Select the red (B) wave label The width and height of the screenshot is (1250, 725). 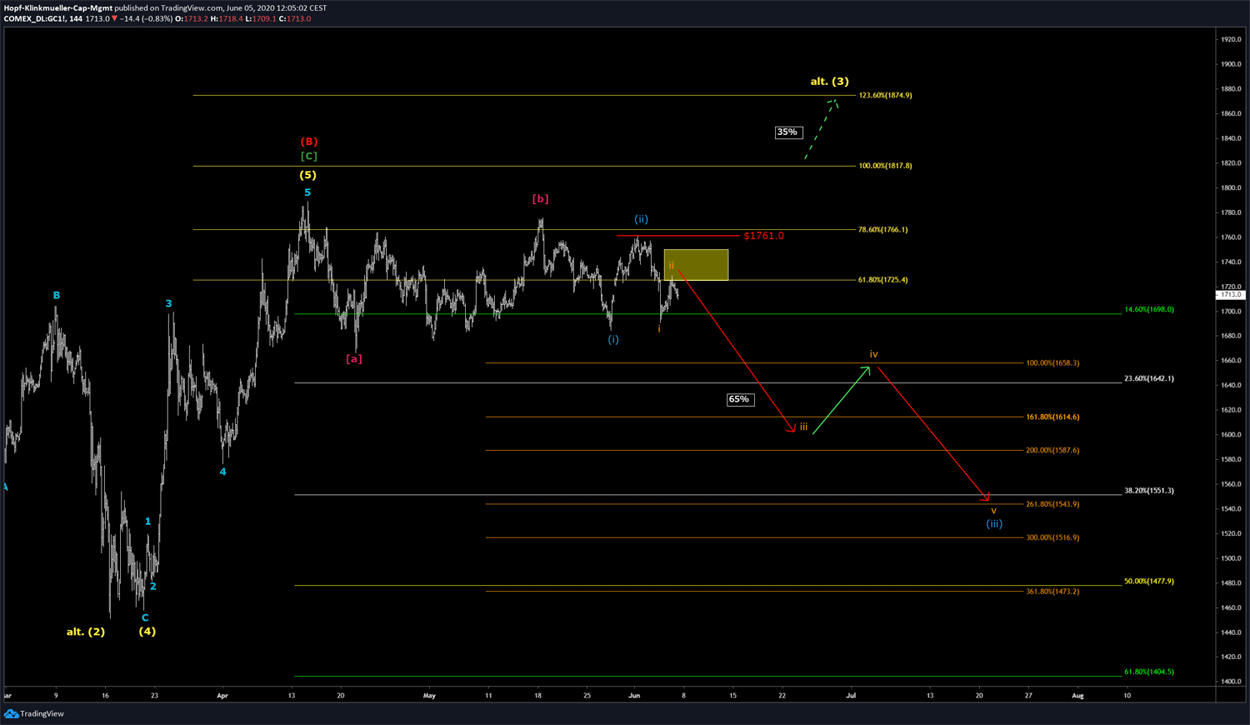[x=309, y=142]
